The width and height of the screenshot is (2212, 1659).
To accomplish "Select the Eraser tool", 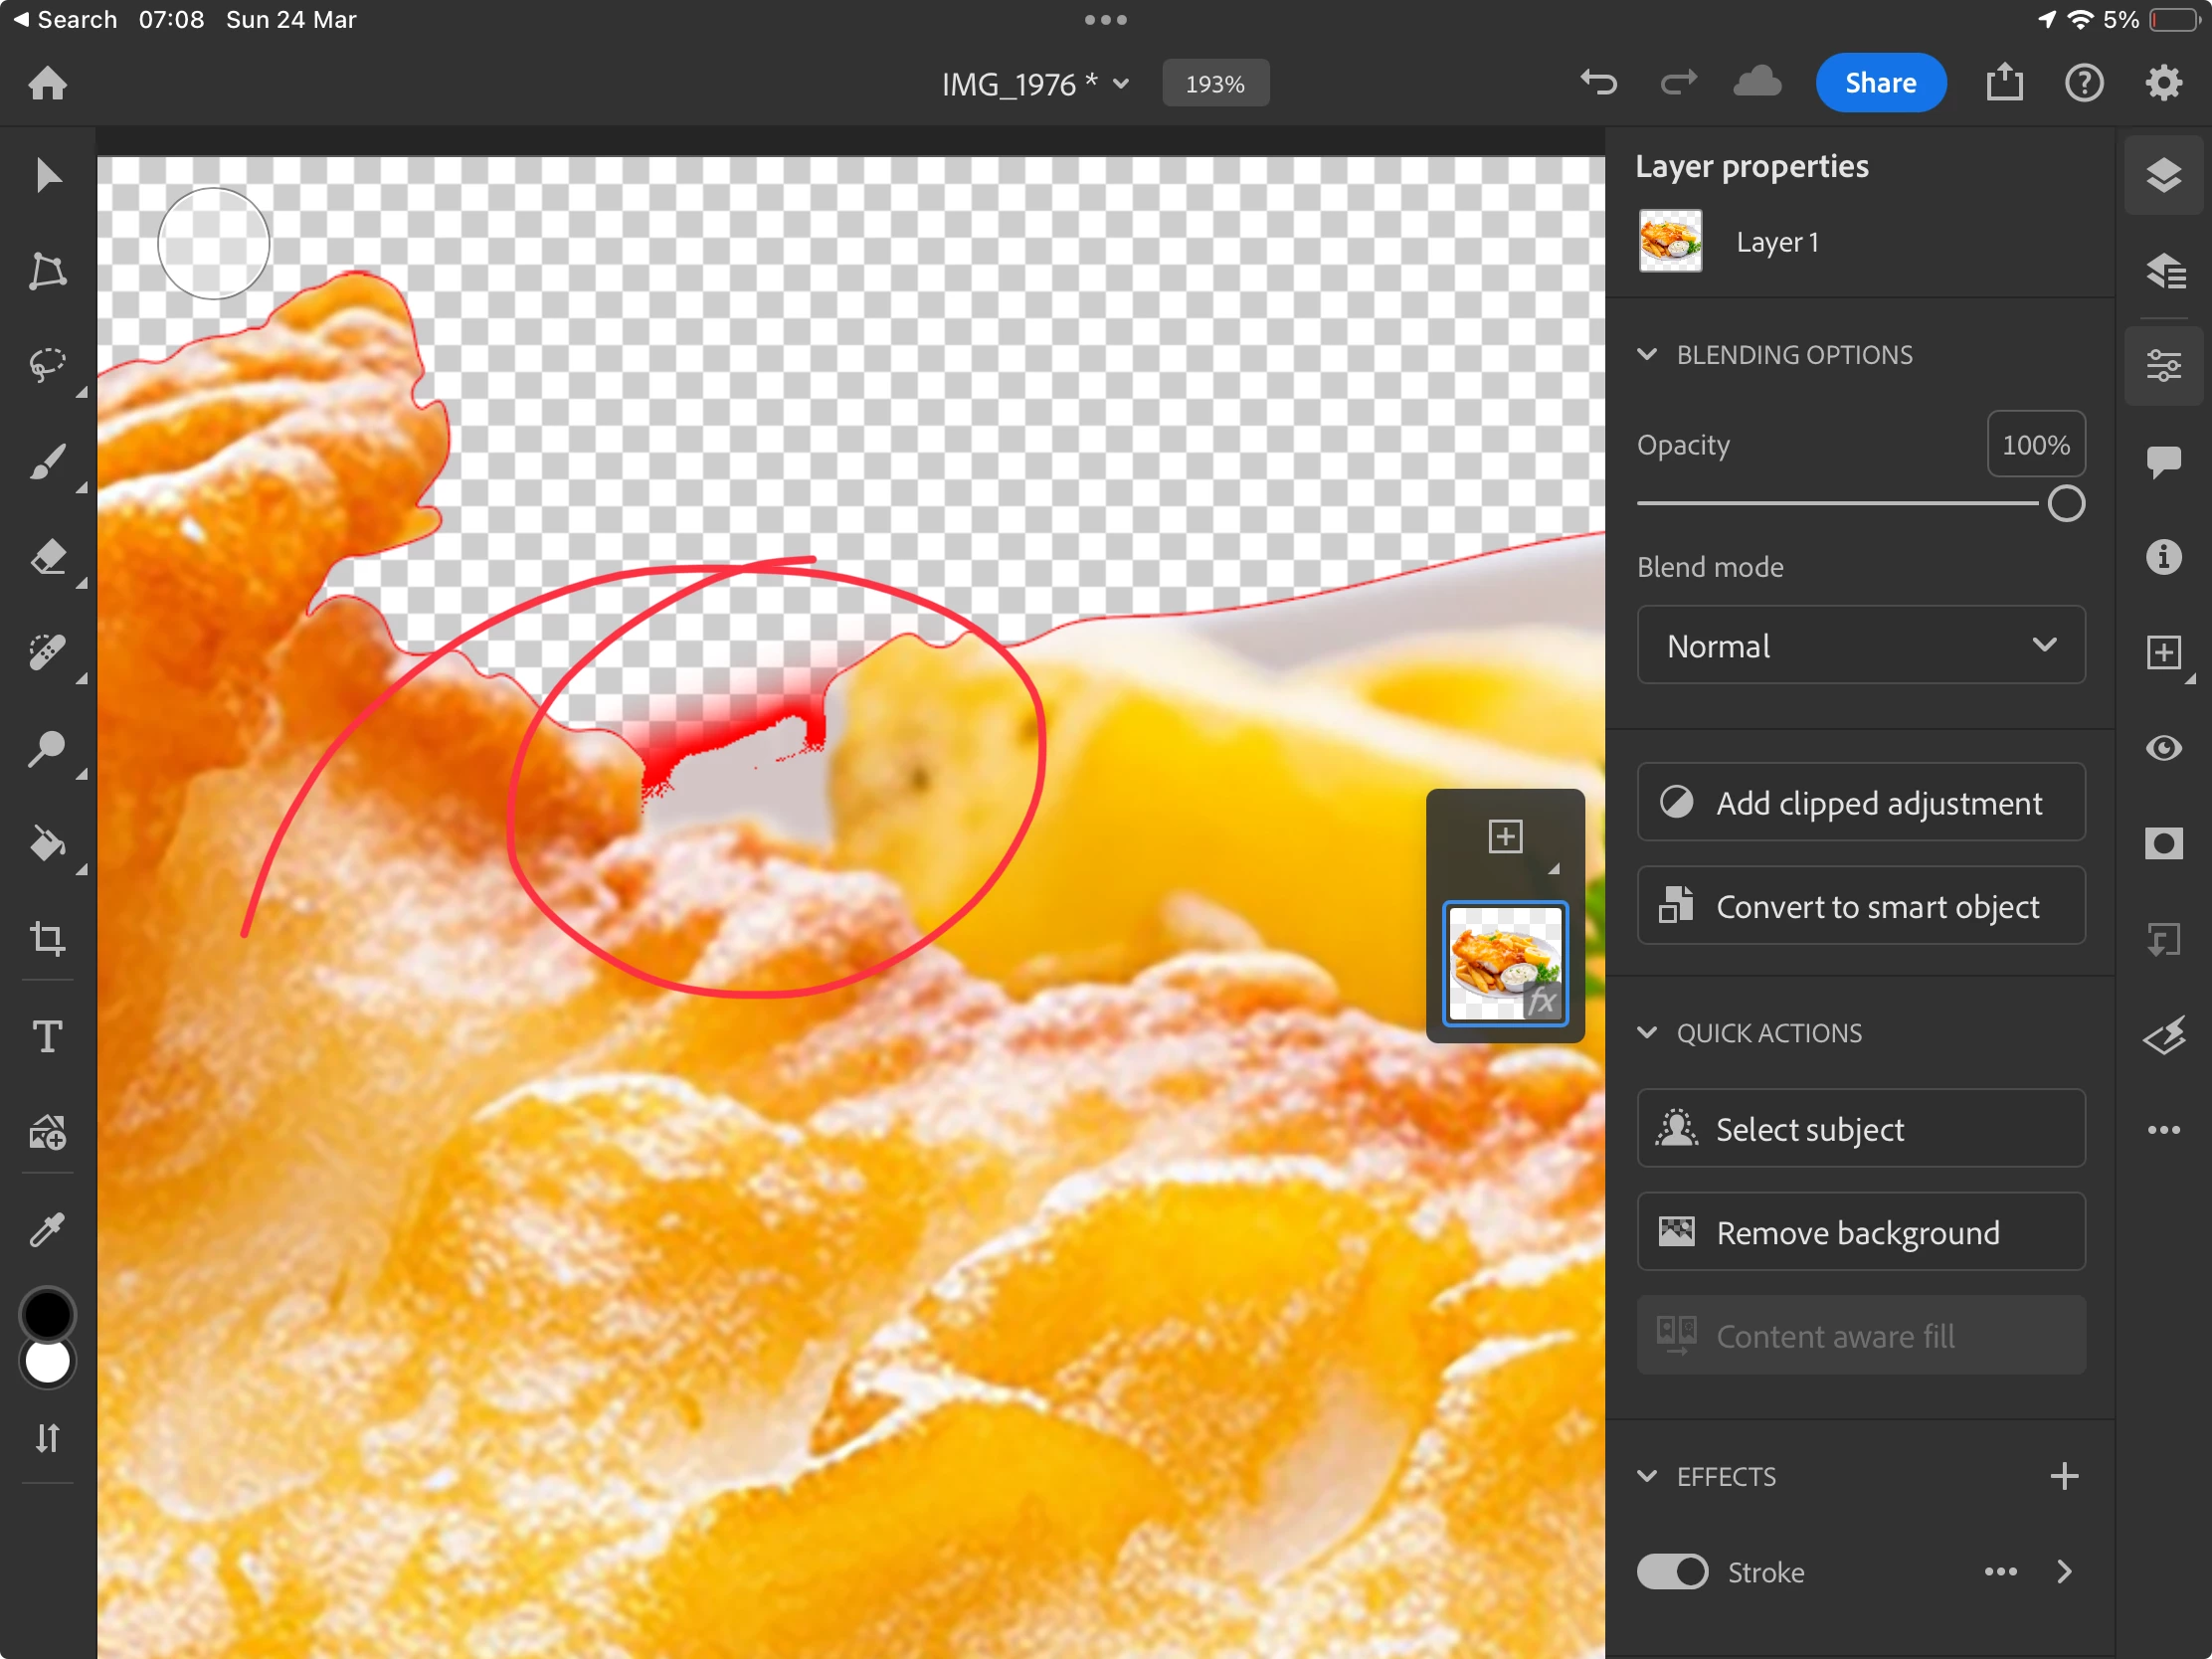I will tap(47, 556).
